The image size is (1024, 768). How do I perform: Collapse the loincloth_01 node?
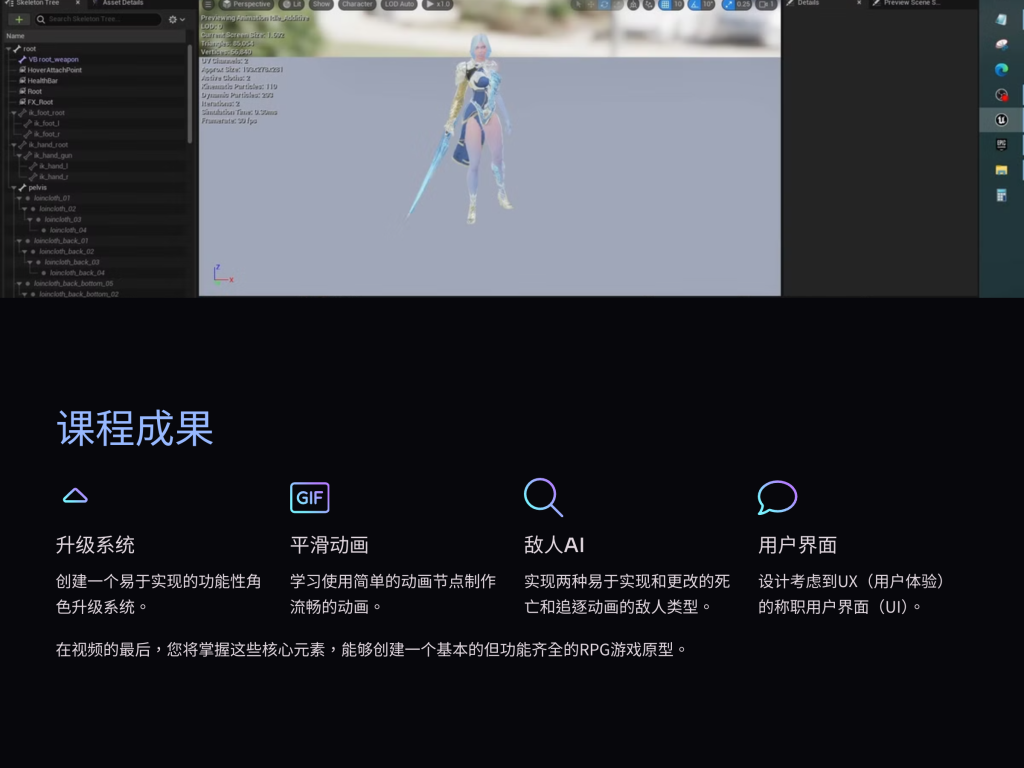[x=19, y=198]
